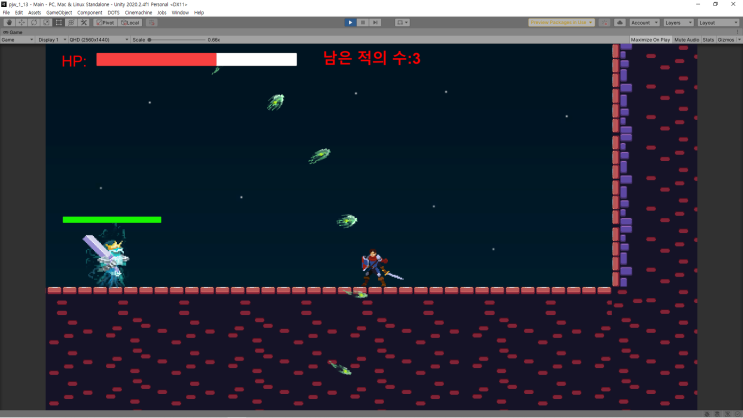Click the Unity logo in title bar

pos(4,4)
